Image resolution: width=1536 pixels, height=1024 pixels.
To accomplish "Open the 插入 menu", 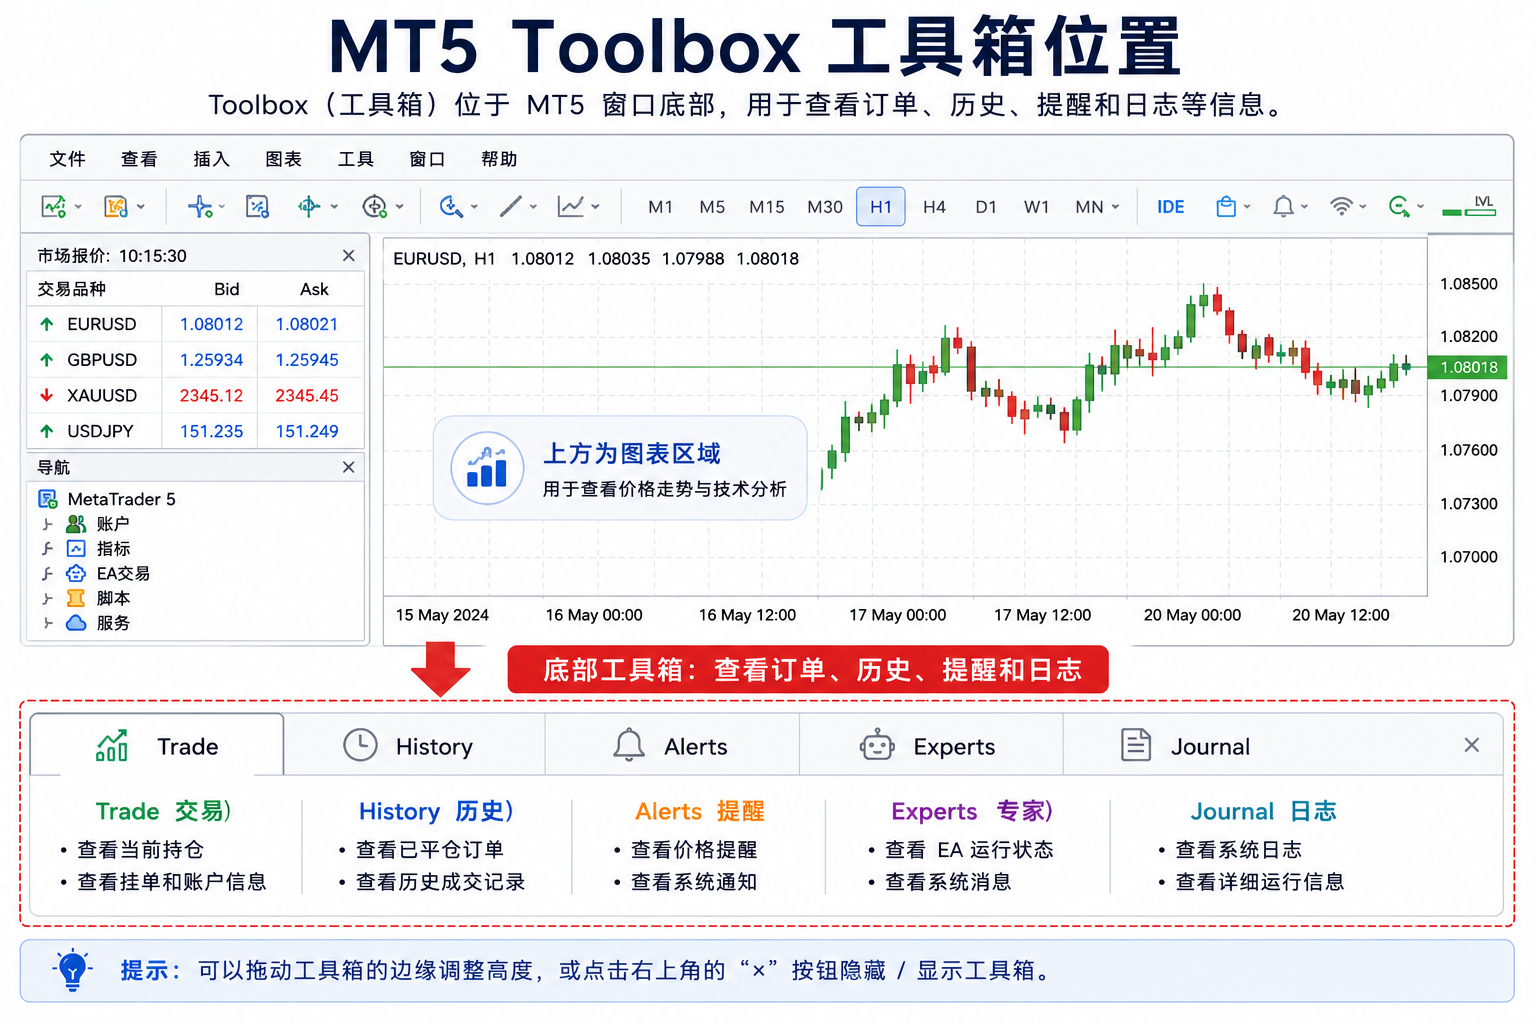I will 211,159.
